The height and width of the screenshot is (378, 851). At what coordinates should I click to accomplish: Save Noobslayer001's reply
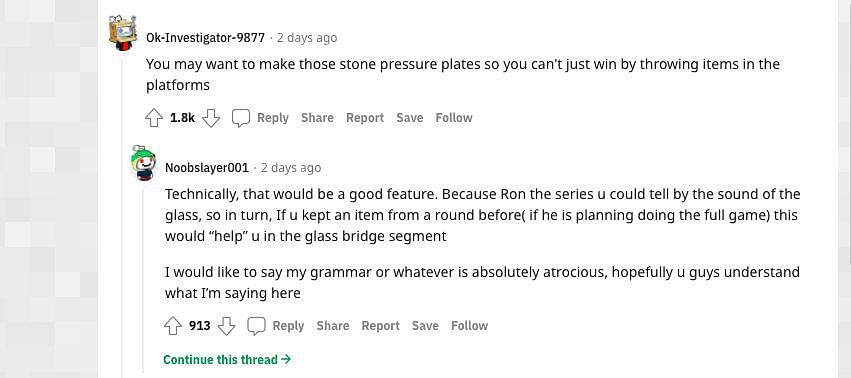tap(425, 326)
